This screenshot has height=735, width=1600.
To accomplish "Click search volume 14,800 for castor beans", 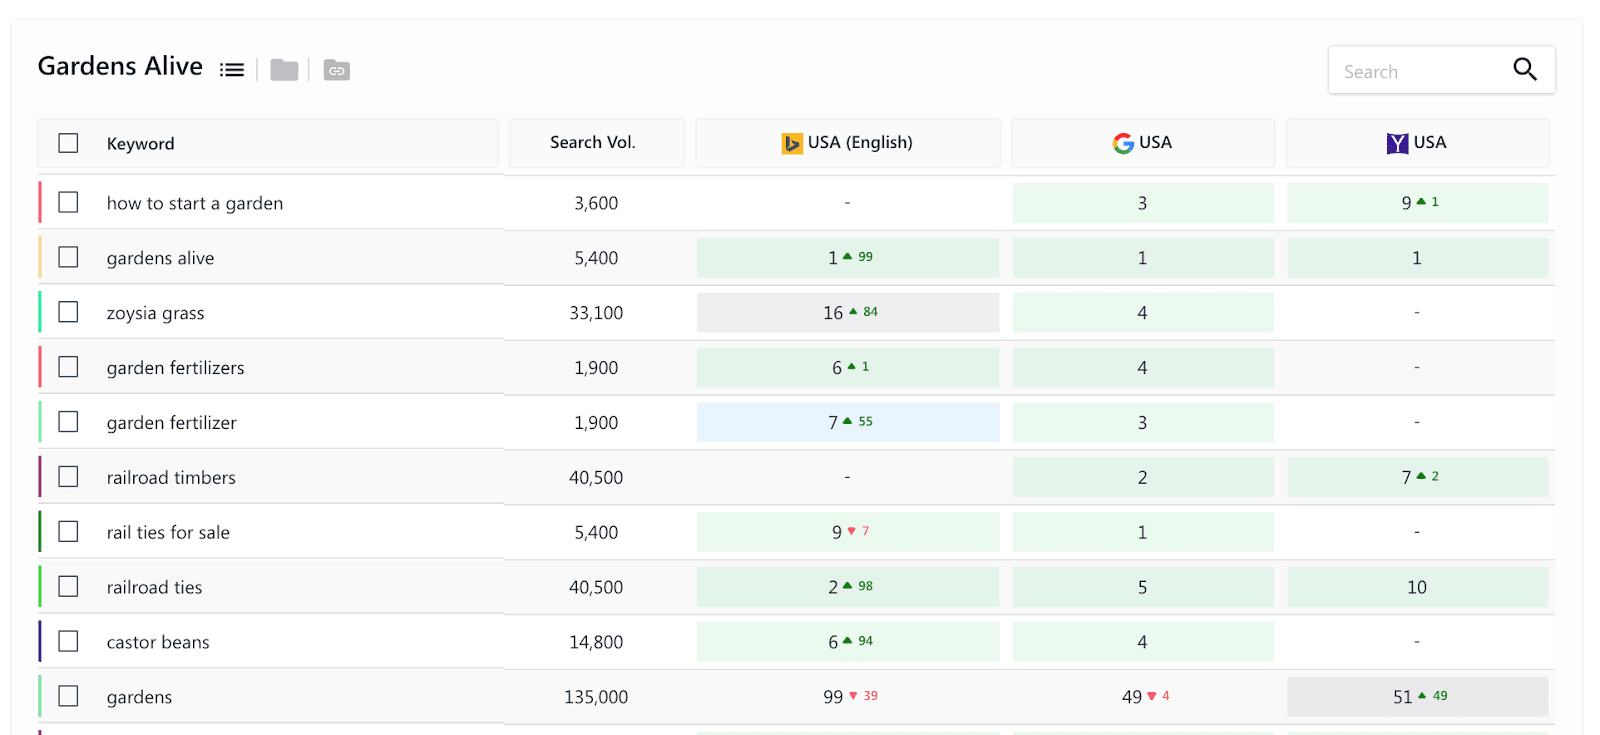I will 596,642.
